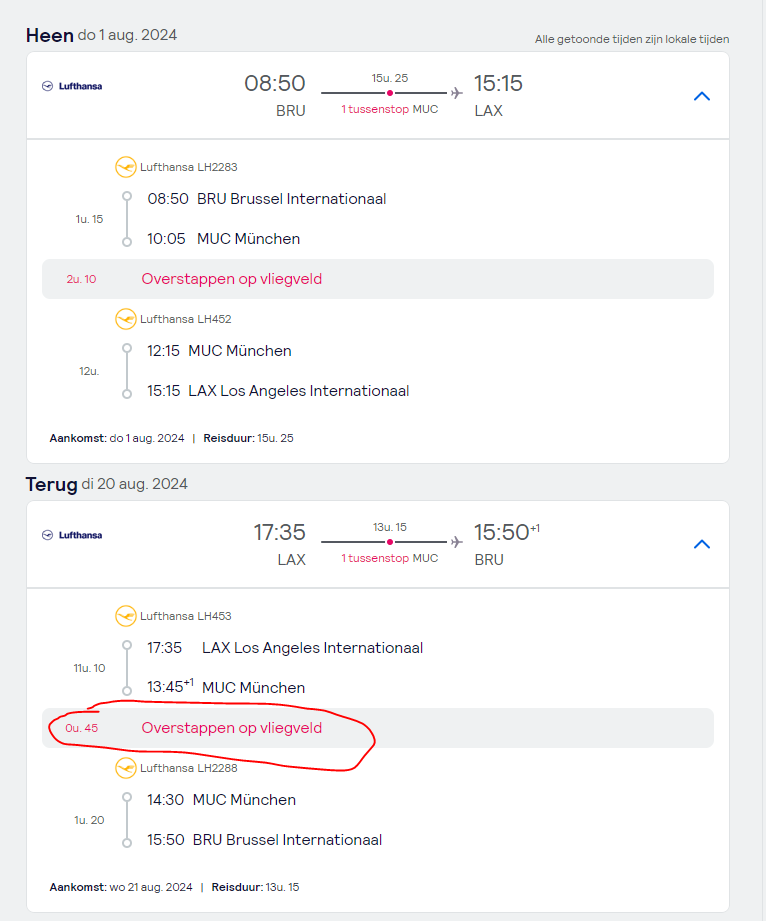The width and height of the screenshot is (766, 921).
Task: Click the 15:15 LAX Los Angeles Internationaal arrival row
Action: pos(277,391)
